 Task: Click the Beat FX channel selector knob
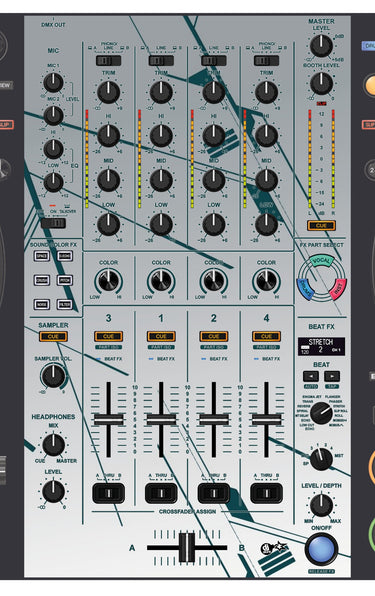(x=321, y=459)
